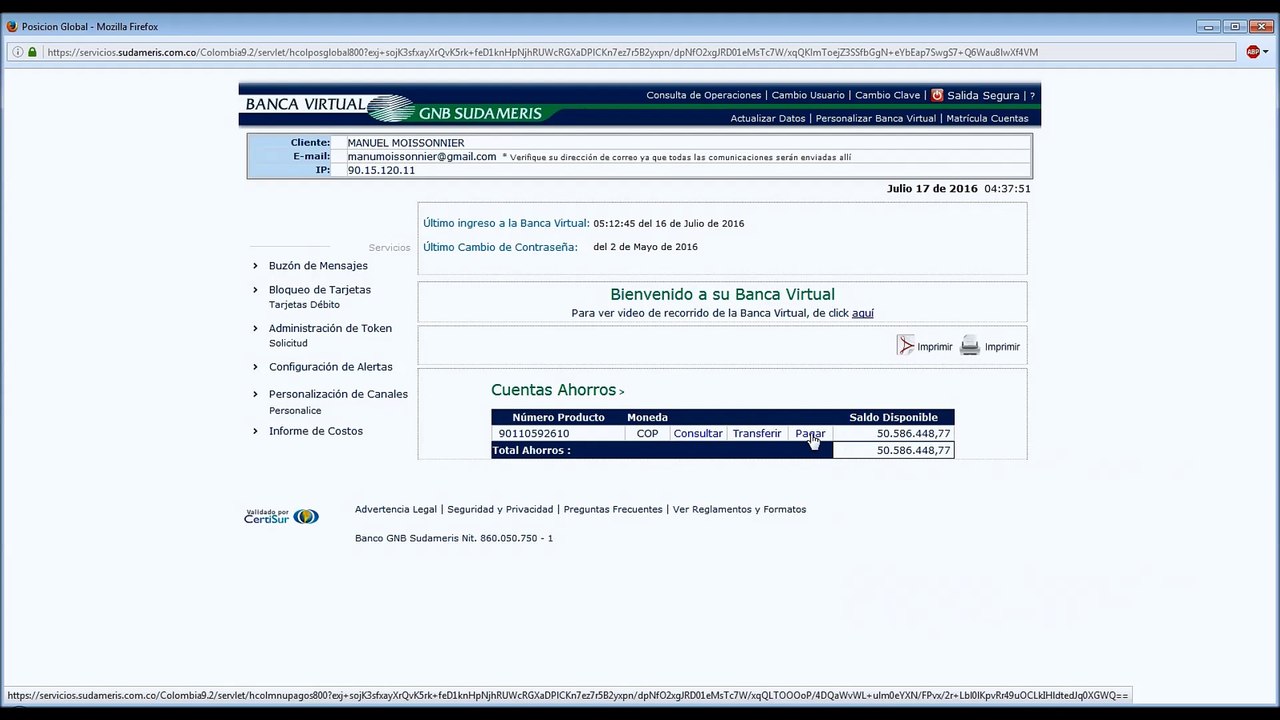
Task: Click Último Cambio de Contraseña label
Action: (500, 247)
